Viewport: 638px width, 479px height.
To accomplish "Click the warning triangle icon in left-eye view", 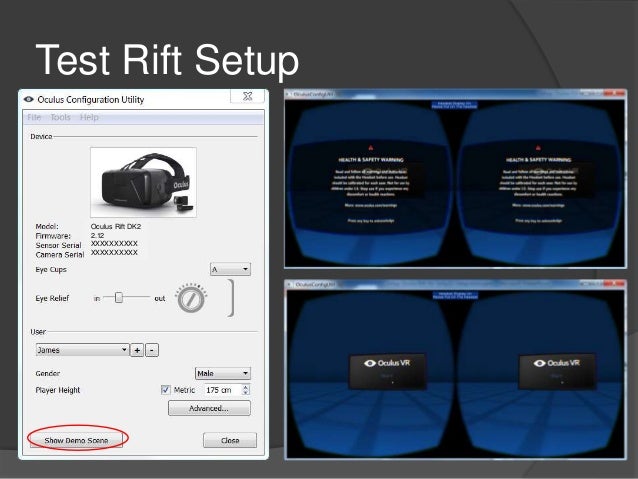I will (x=371, y=148).
